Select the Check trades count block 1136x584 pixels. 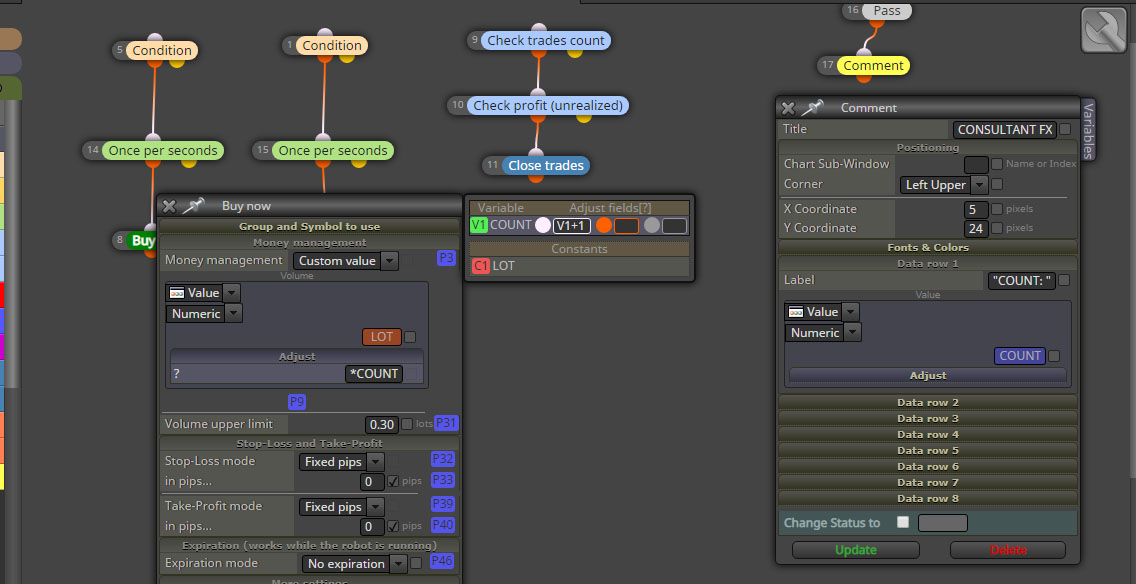click(x=546, y=41)
